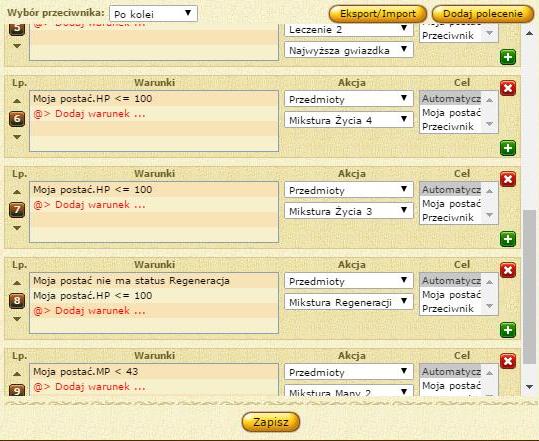Expand Mikstura Regeneracji item dropdown

click(349, 302)
